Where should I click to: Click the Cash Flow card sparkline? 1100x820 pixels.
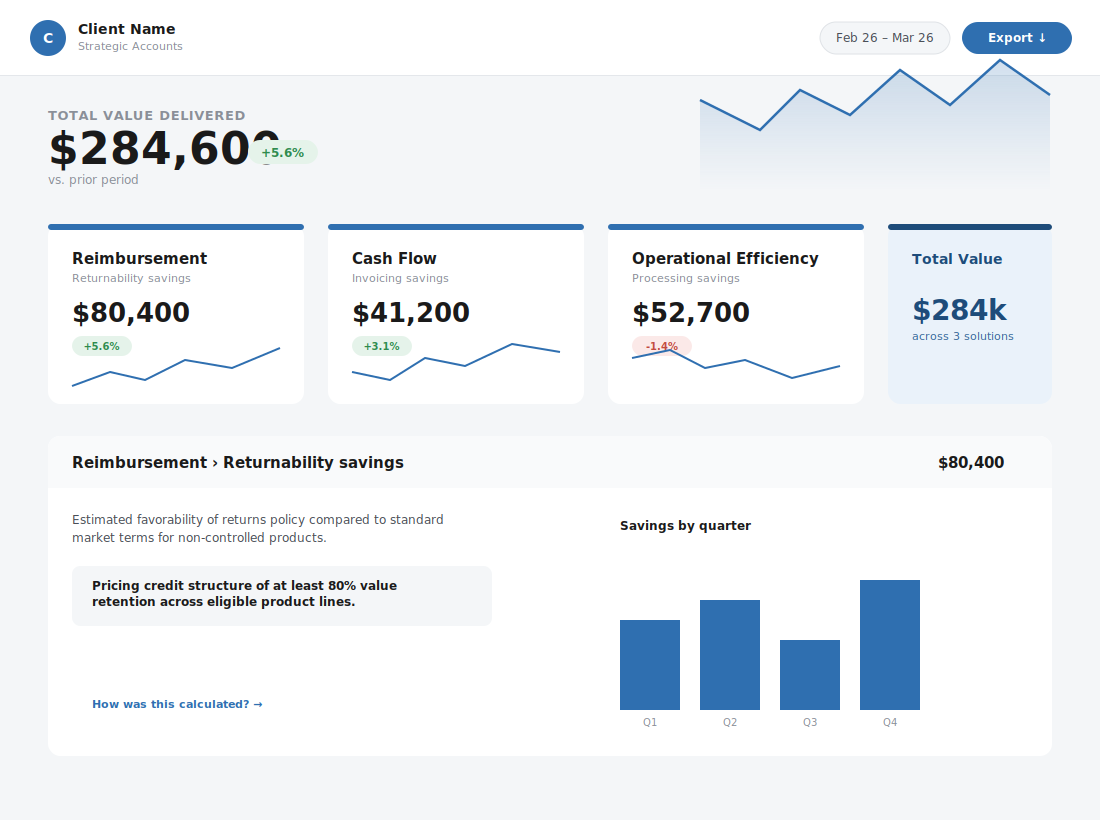coord(456,362)
